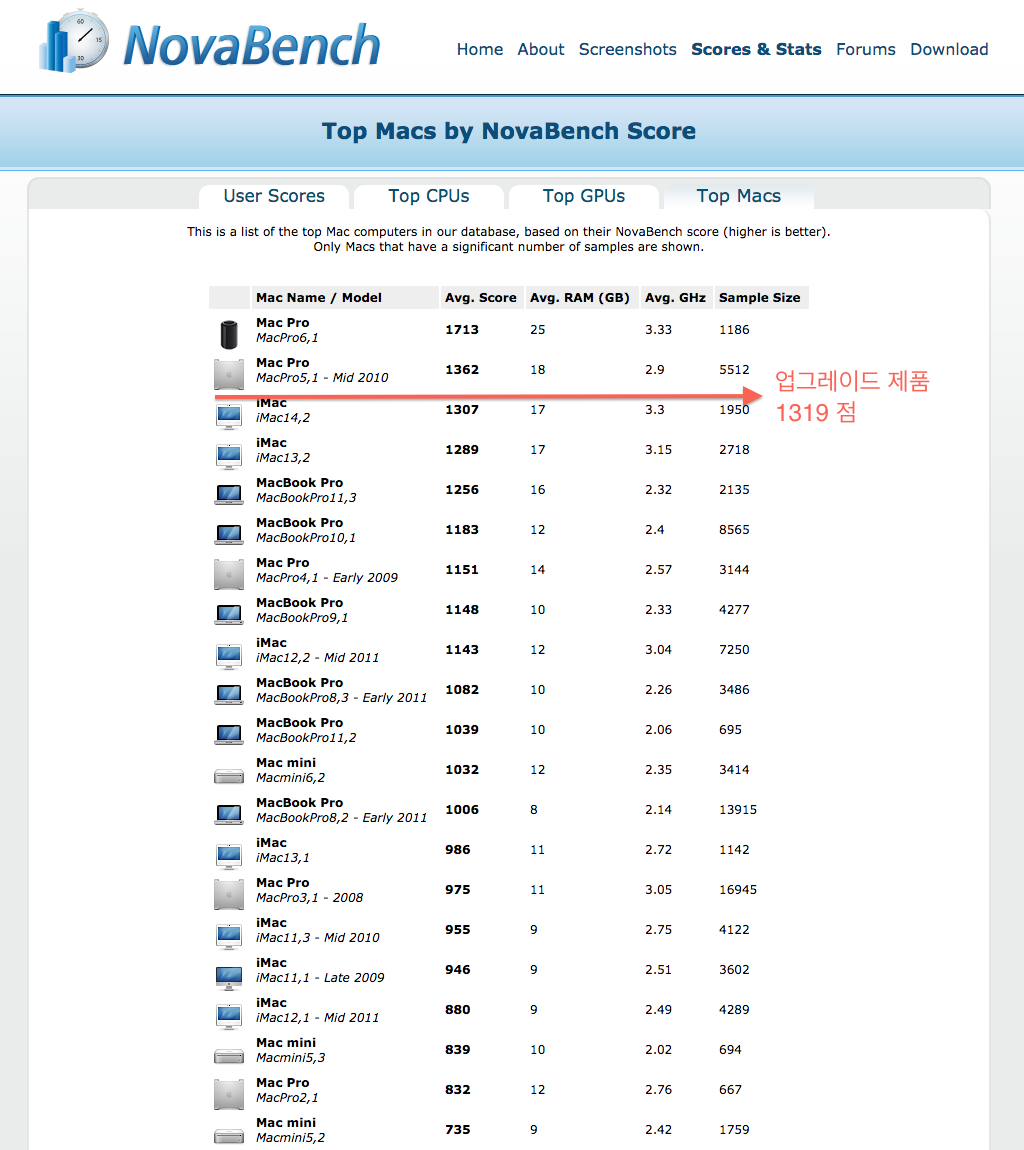Viewport: 1024px width, 1150px height.
Task: Open the Screenshots navigation link
Action: point(627,49)
